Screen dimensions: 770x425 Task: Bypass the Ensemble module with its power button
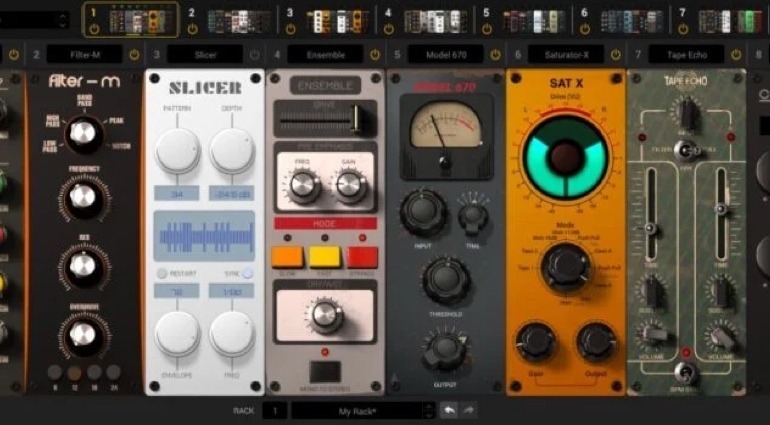pyautogui.click(x=375, y=55)
